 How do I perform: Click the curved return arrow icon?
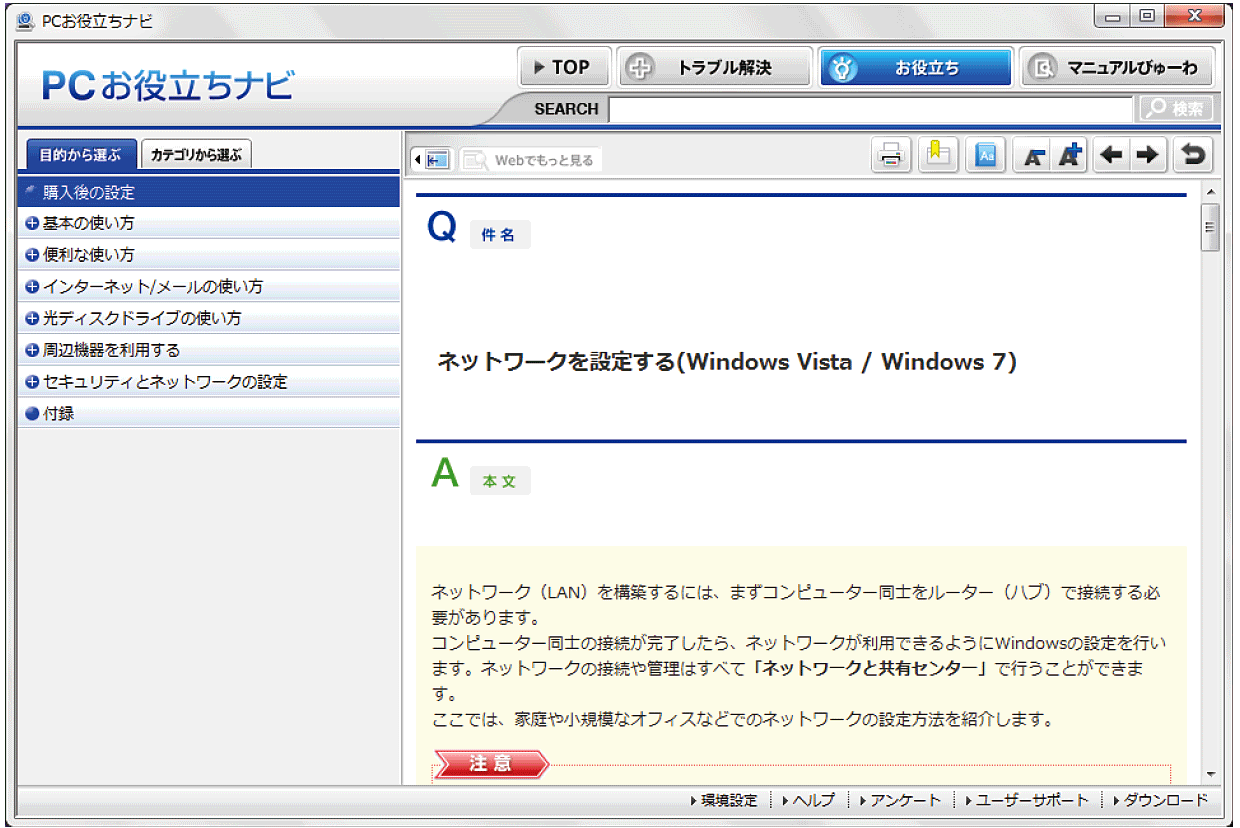(1192, 156)
